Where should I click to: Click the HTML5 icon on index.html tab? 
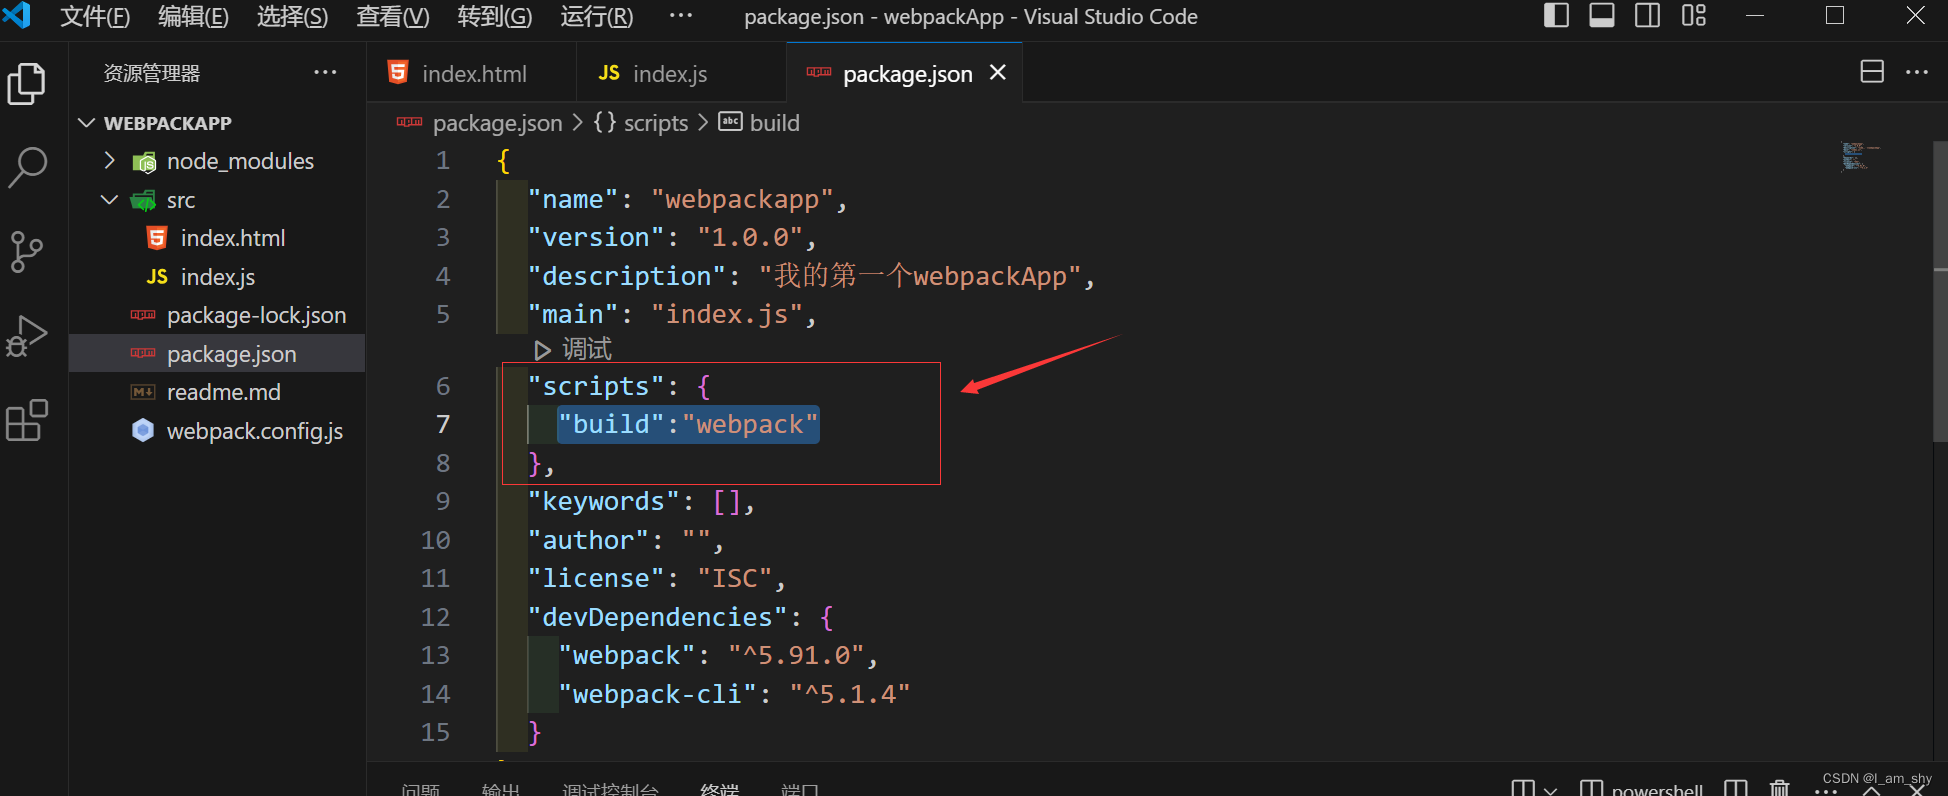pos(398,73)
